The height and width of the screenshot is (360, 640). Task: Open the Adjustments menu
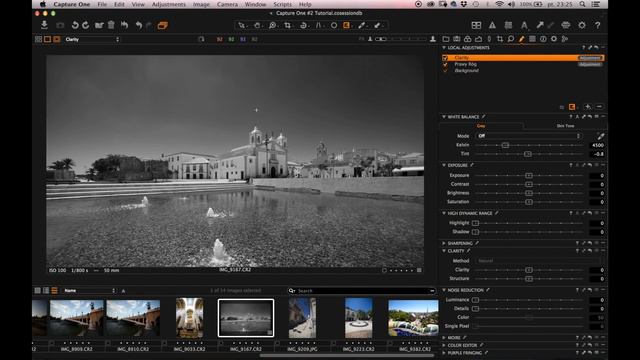(169, 4)
